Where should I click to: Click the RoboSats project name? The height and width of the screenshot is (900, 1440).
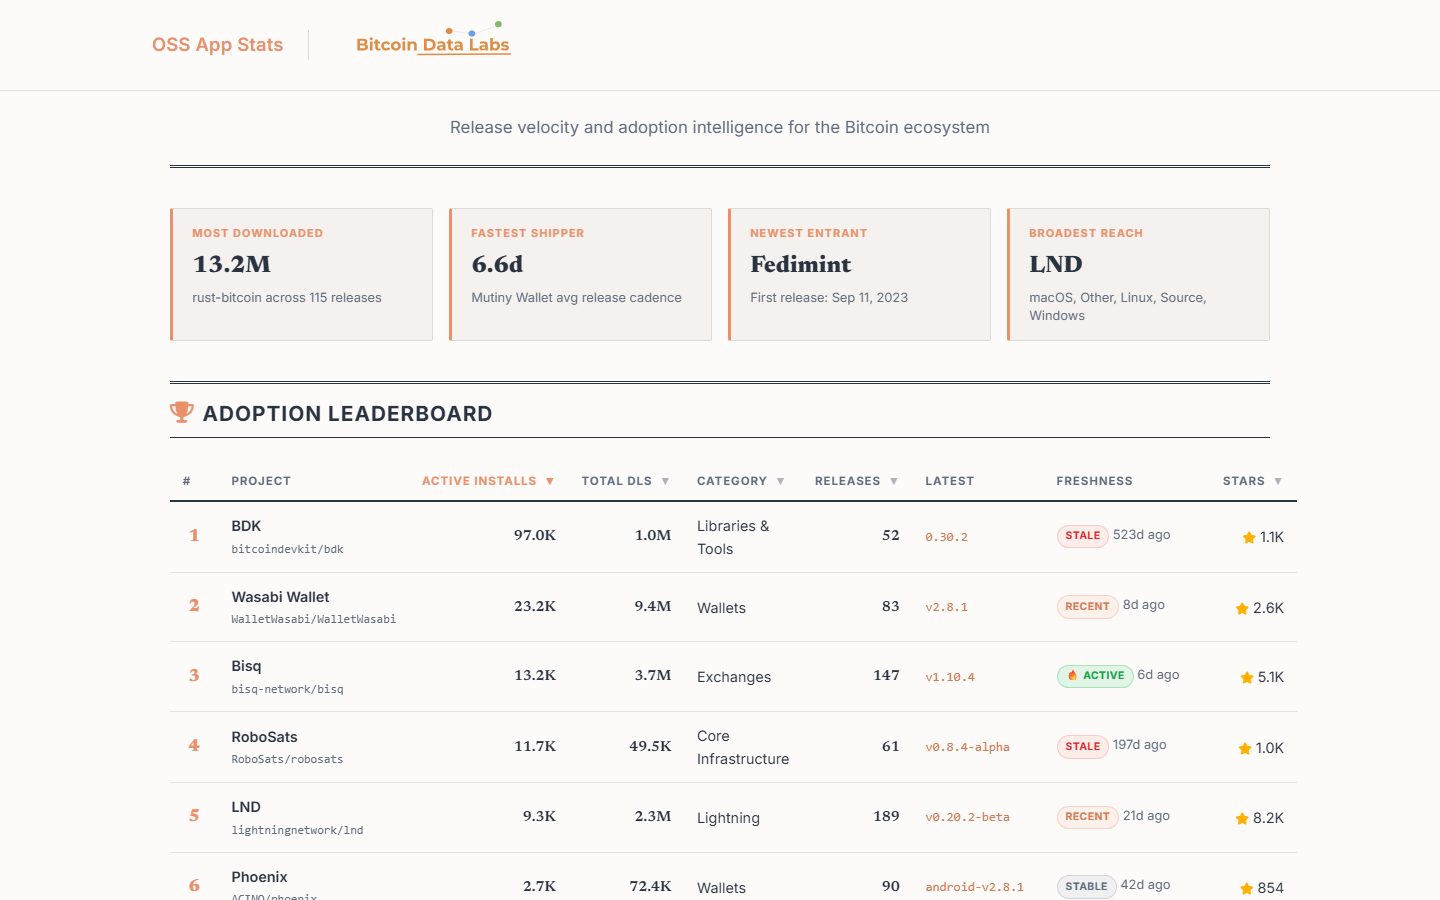click(264, 737)
